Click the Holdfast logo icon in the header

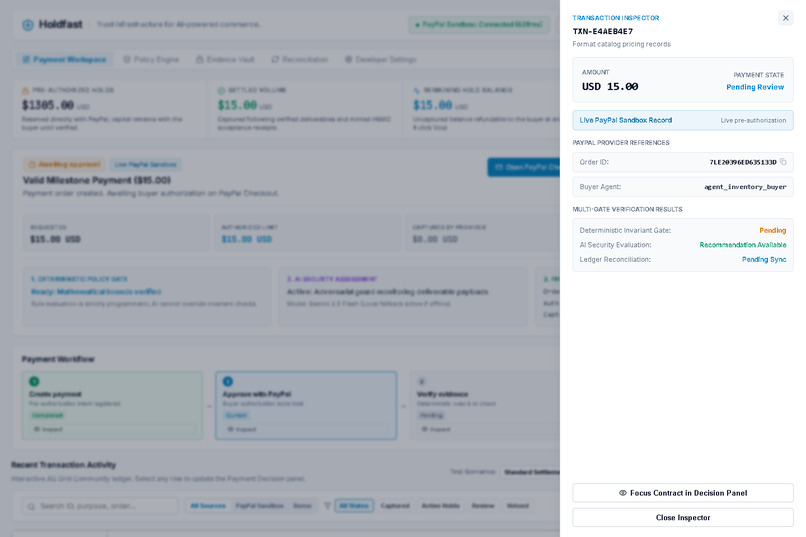pos(28,25)
